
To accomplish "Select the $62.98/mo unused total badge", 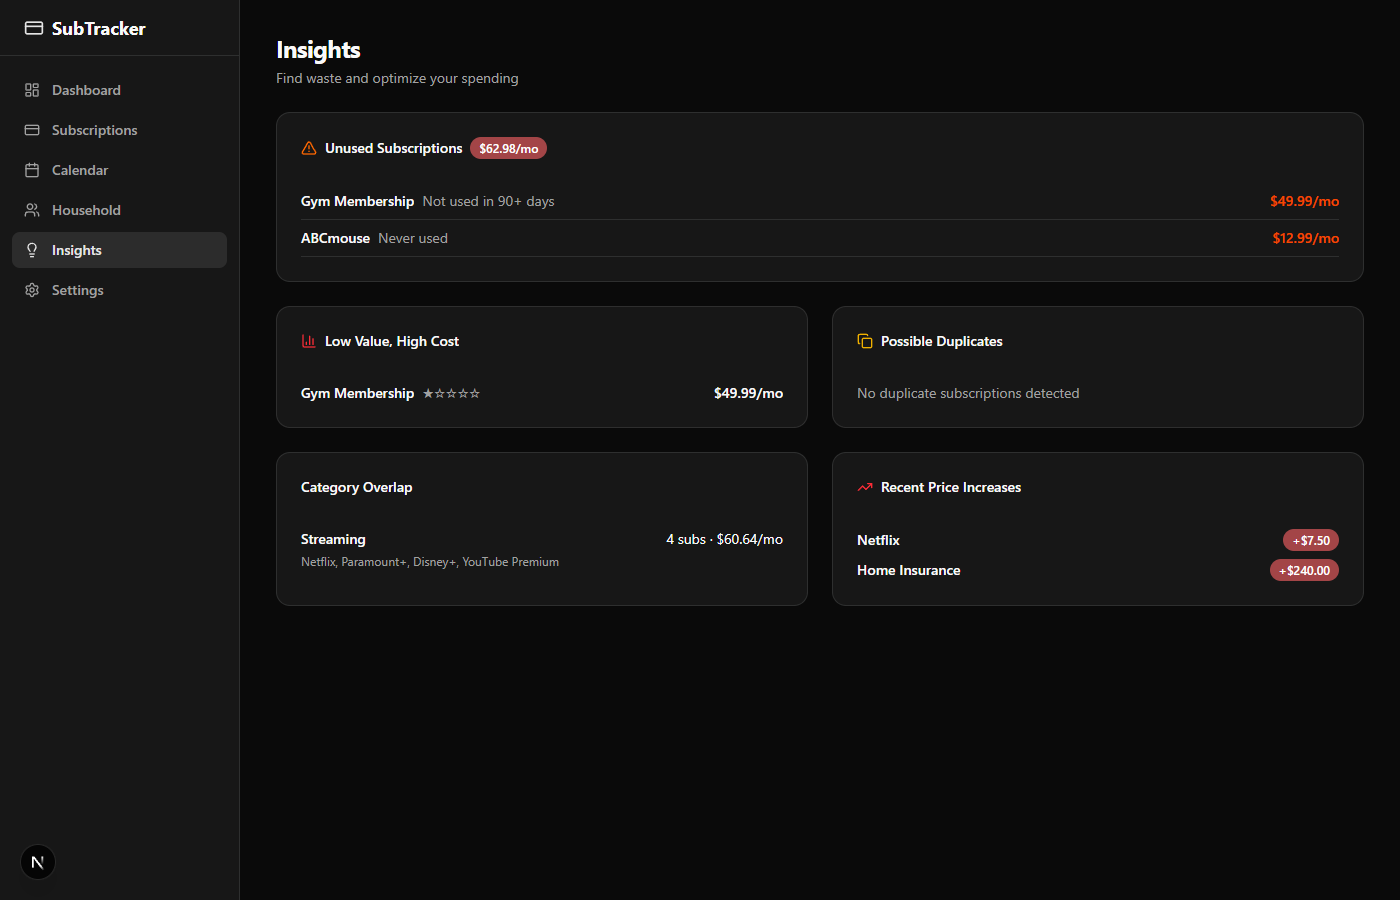I will pyautogui.click(x=508, y=149).
